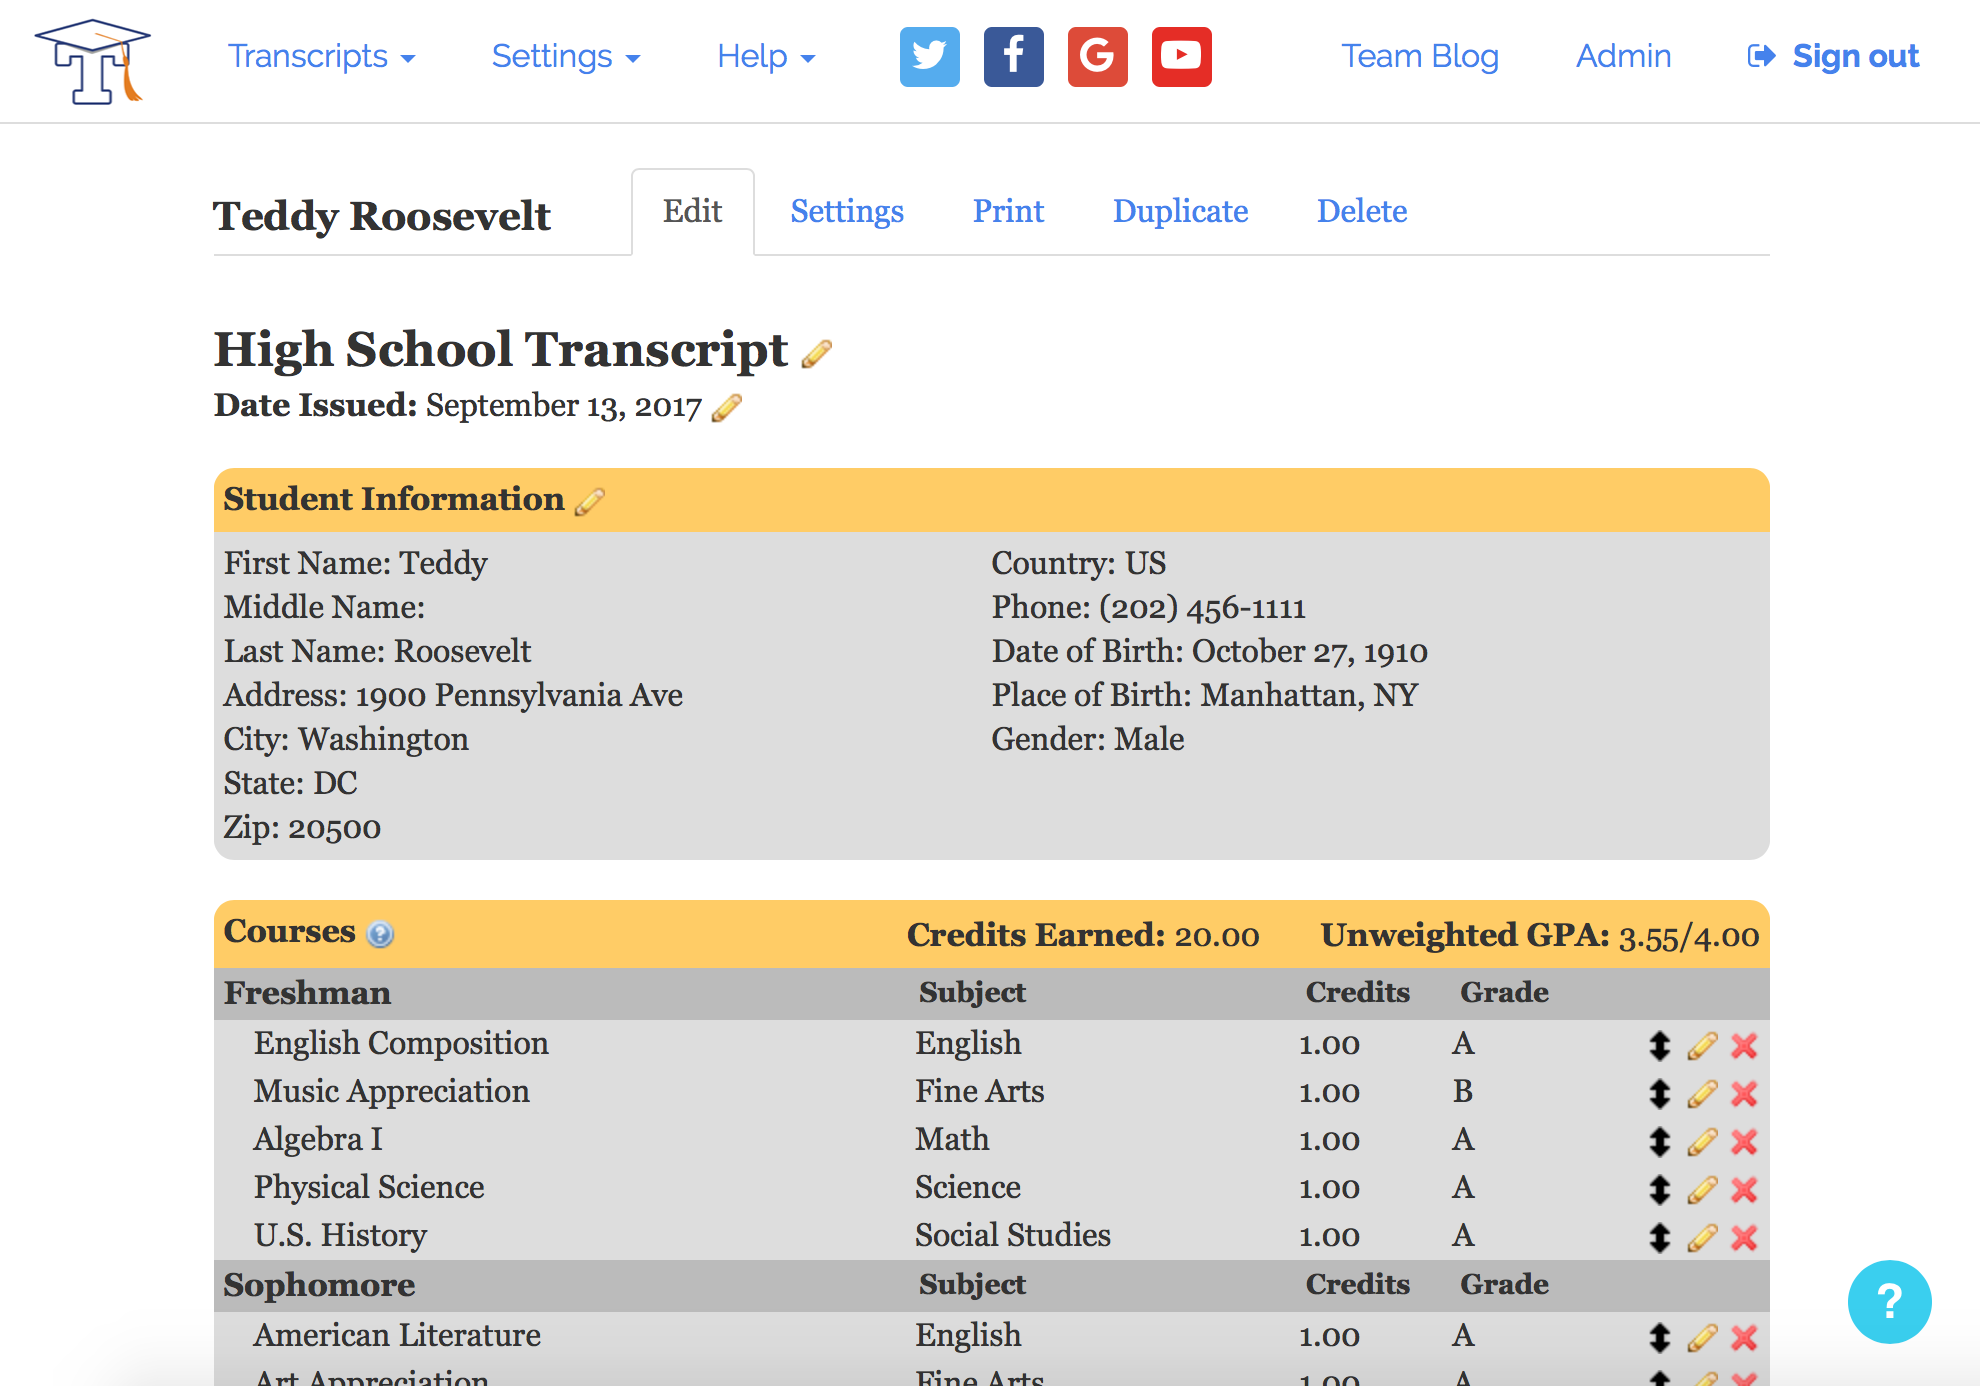Image resolution: width=1980 pixels, height=1386 pixels.
Task: Open the Admin link
Action: [x=1623, y=57]
